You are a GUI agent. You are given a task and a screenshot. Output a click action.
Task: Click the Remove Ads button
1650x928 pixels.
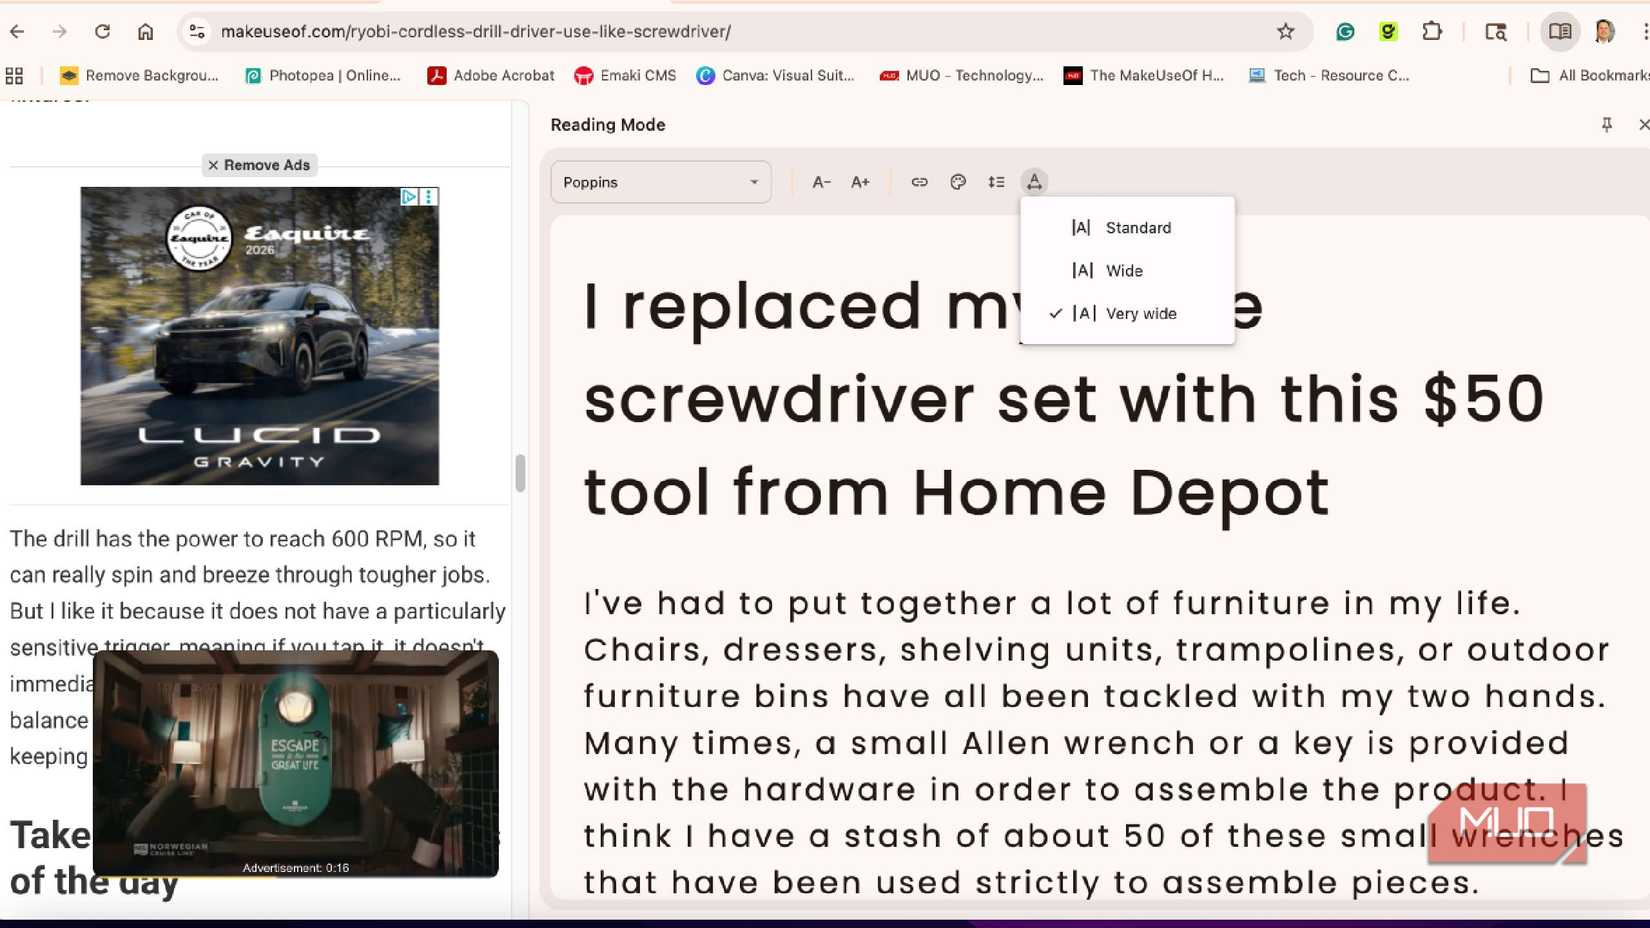pyautogui.click(x=258, y=165)
